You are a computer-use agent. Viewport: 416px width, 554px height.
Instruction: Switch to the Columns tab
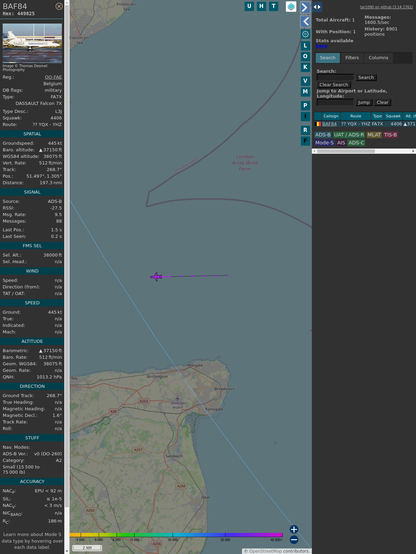[x=378, y=58]
